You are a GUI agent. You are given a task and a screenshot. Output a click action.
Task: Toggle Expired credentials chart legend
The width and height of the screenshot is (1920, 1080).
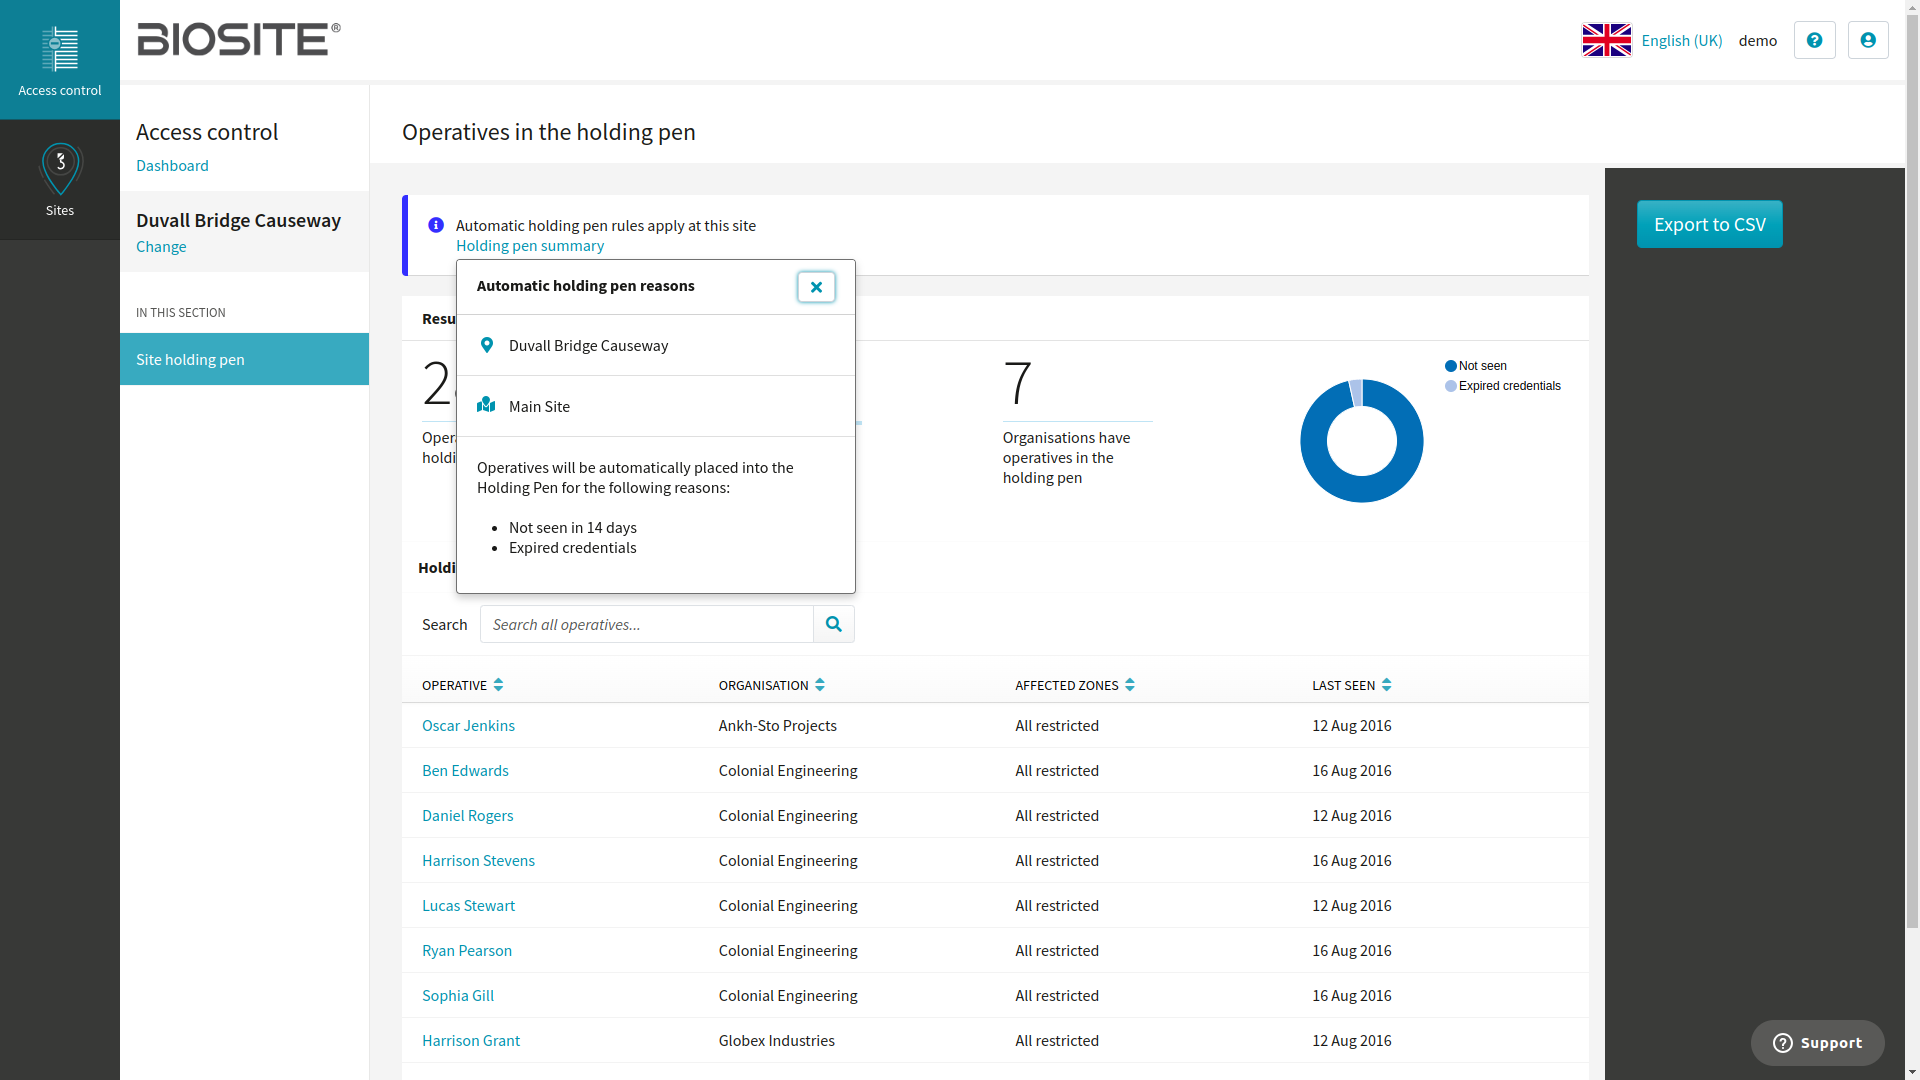click(1503, 386)
